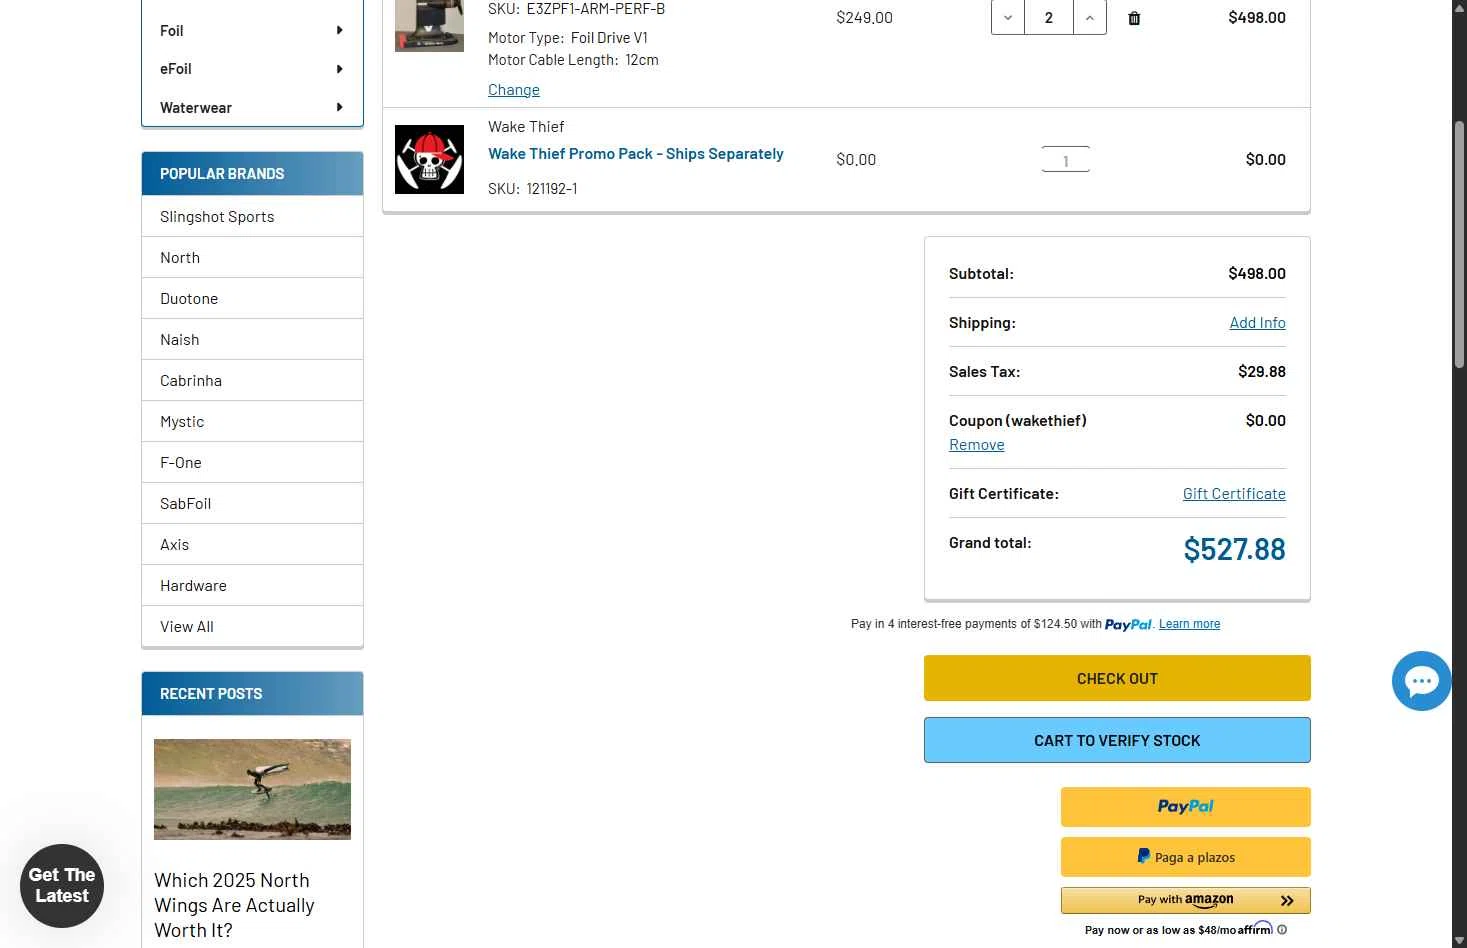This screenshot has width=1467, height=948.
Task: Click the SKU 121192-1 text
Action: 533,189
